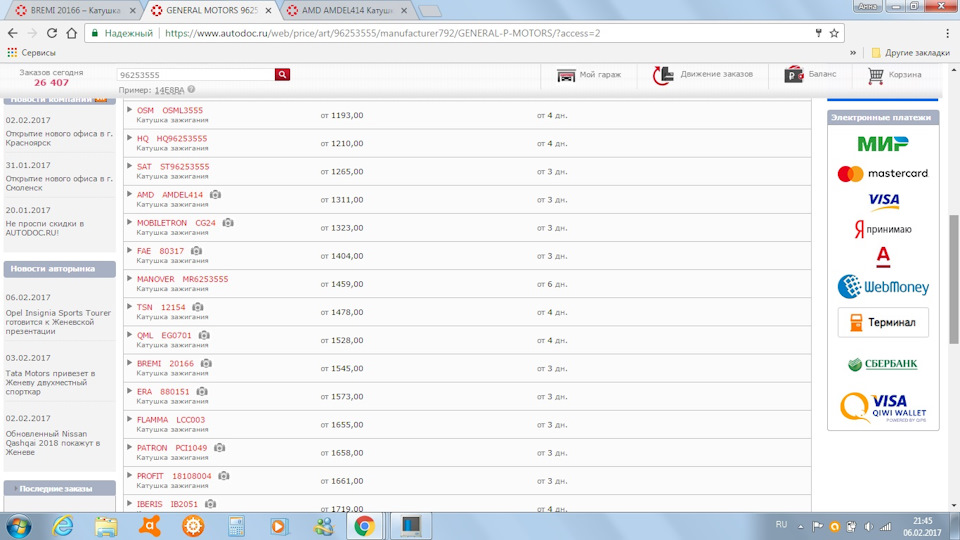
Task: Switch to BREMI 20166 browser tab
Action: click(75, 10)
